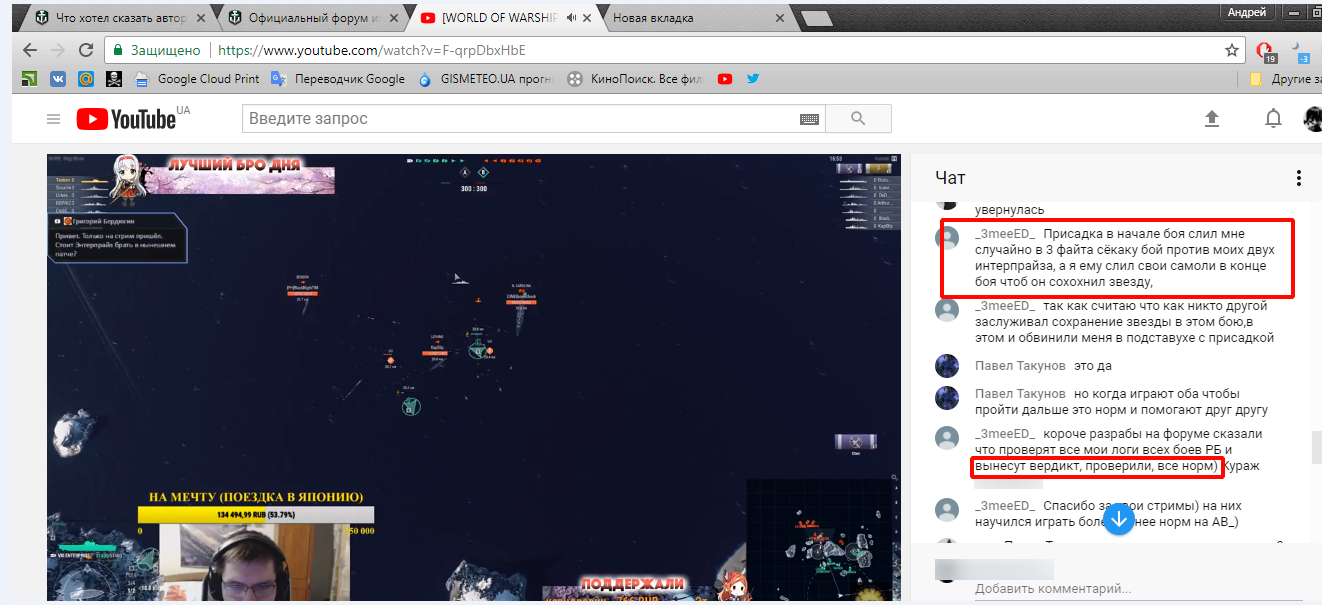Open КиноПоиск bookmark
The height and width of the screenshot is (605, 1322).
point(637,79)
